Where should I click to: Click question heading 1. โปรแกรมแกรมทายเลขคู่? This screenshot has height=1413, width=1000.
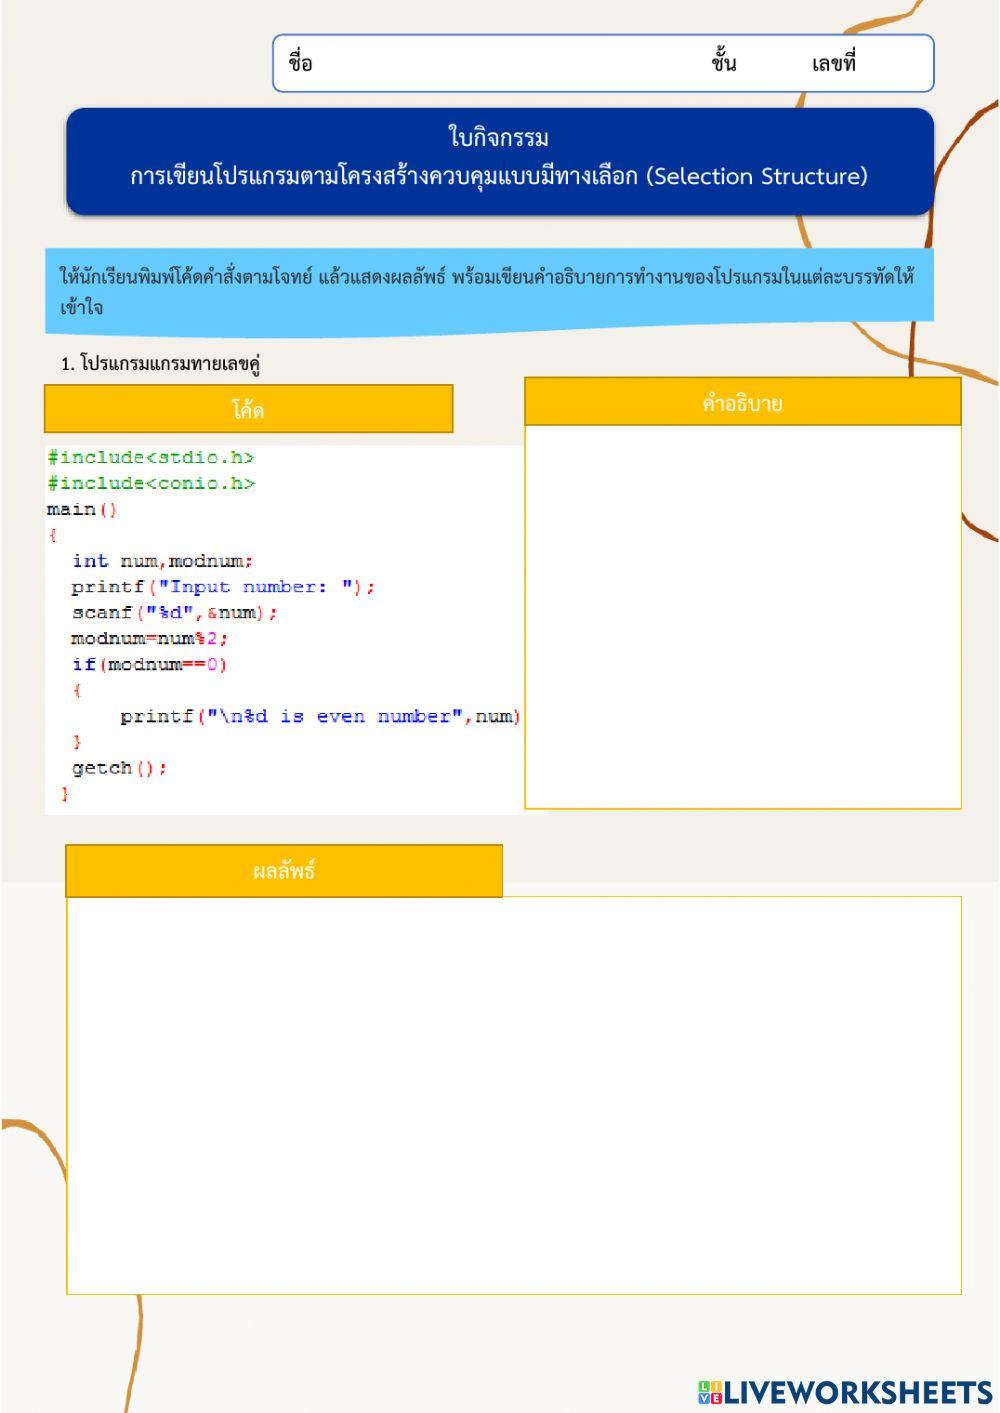point(161,364)
